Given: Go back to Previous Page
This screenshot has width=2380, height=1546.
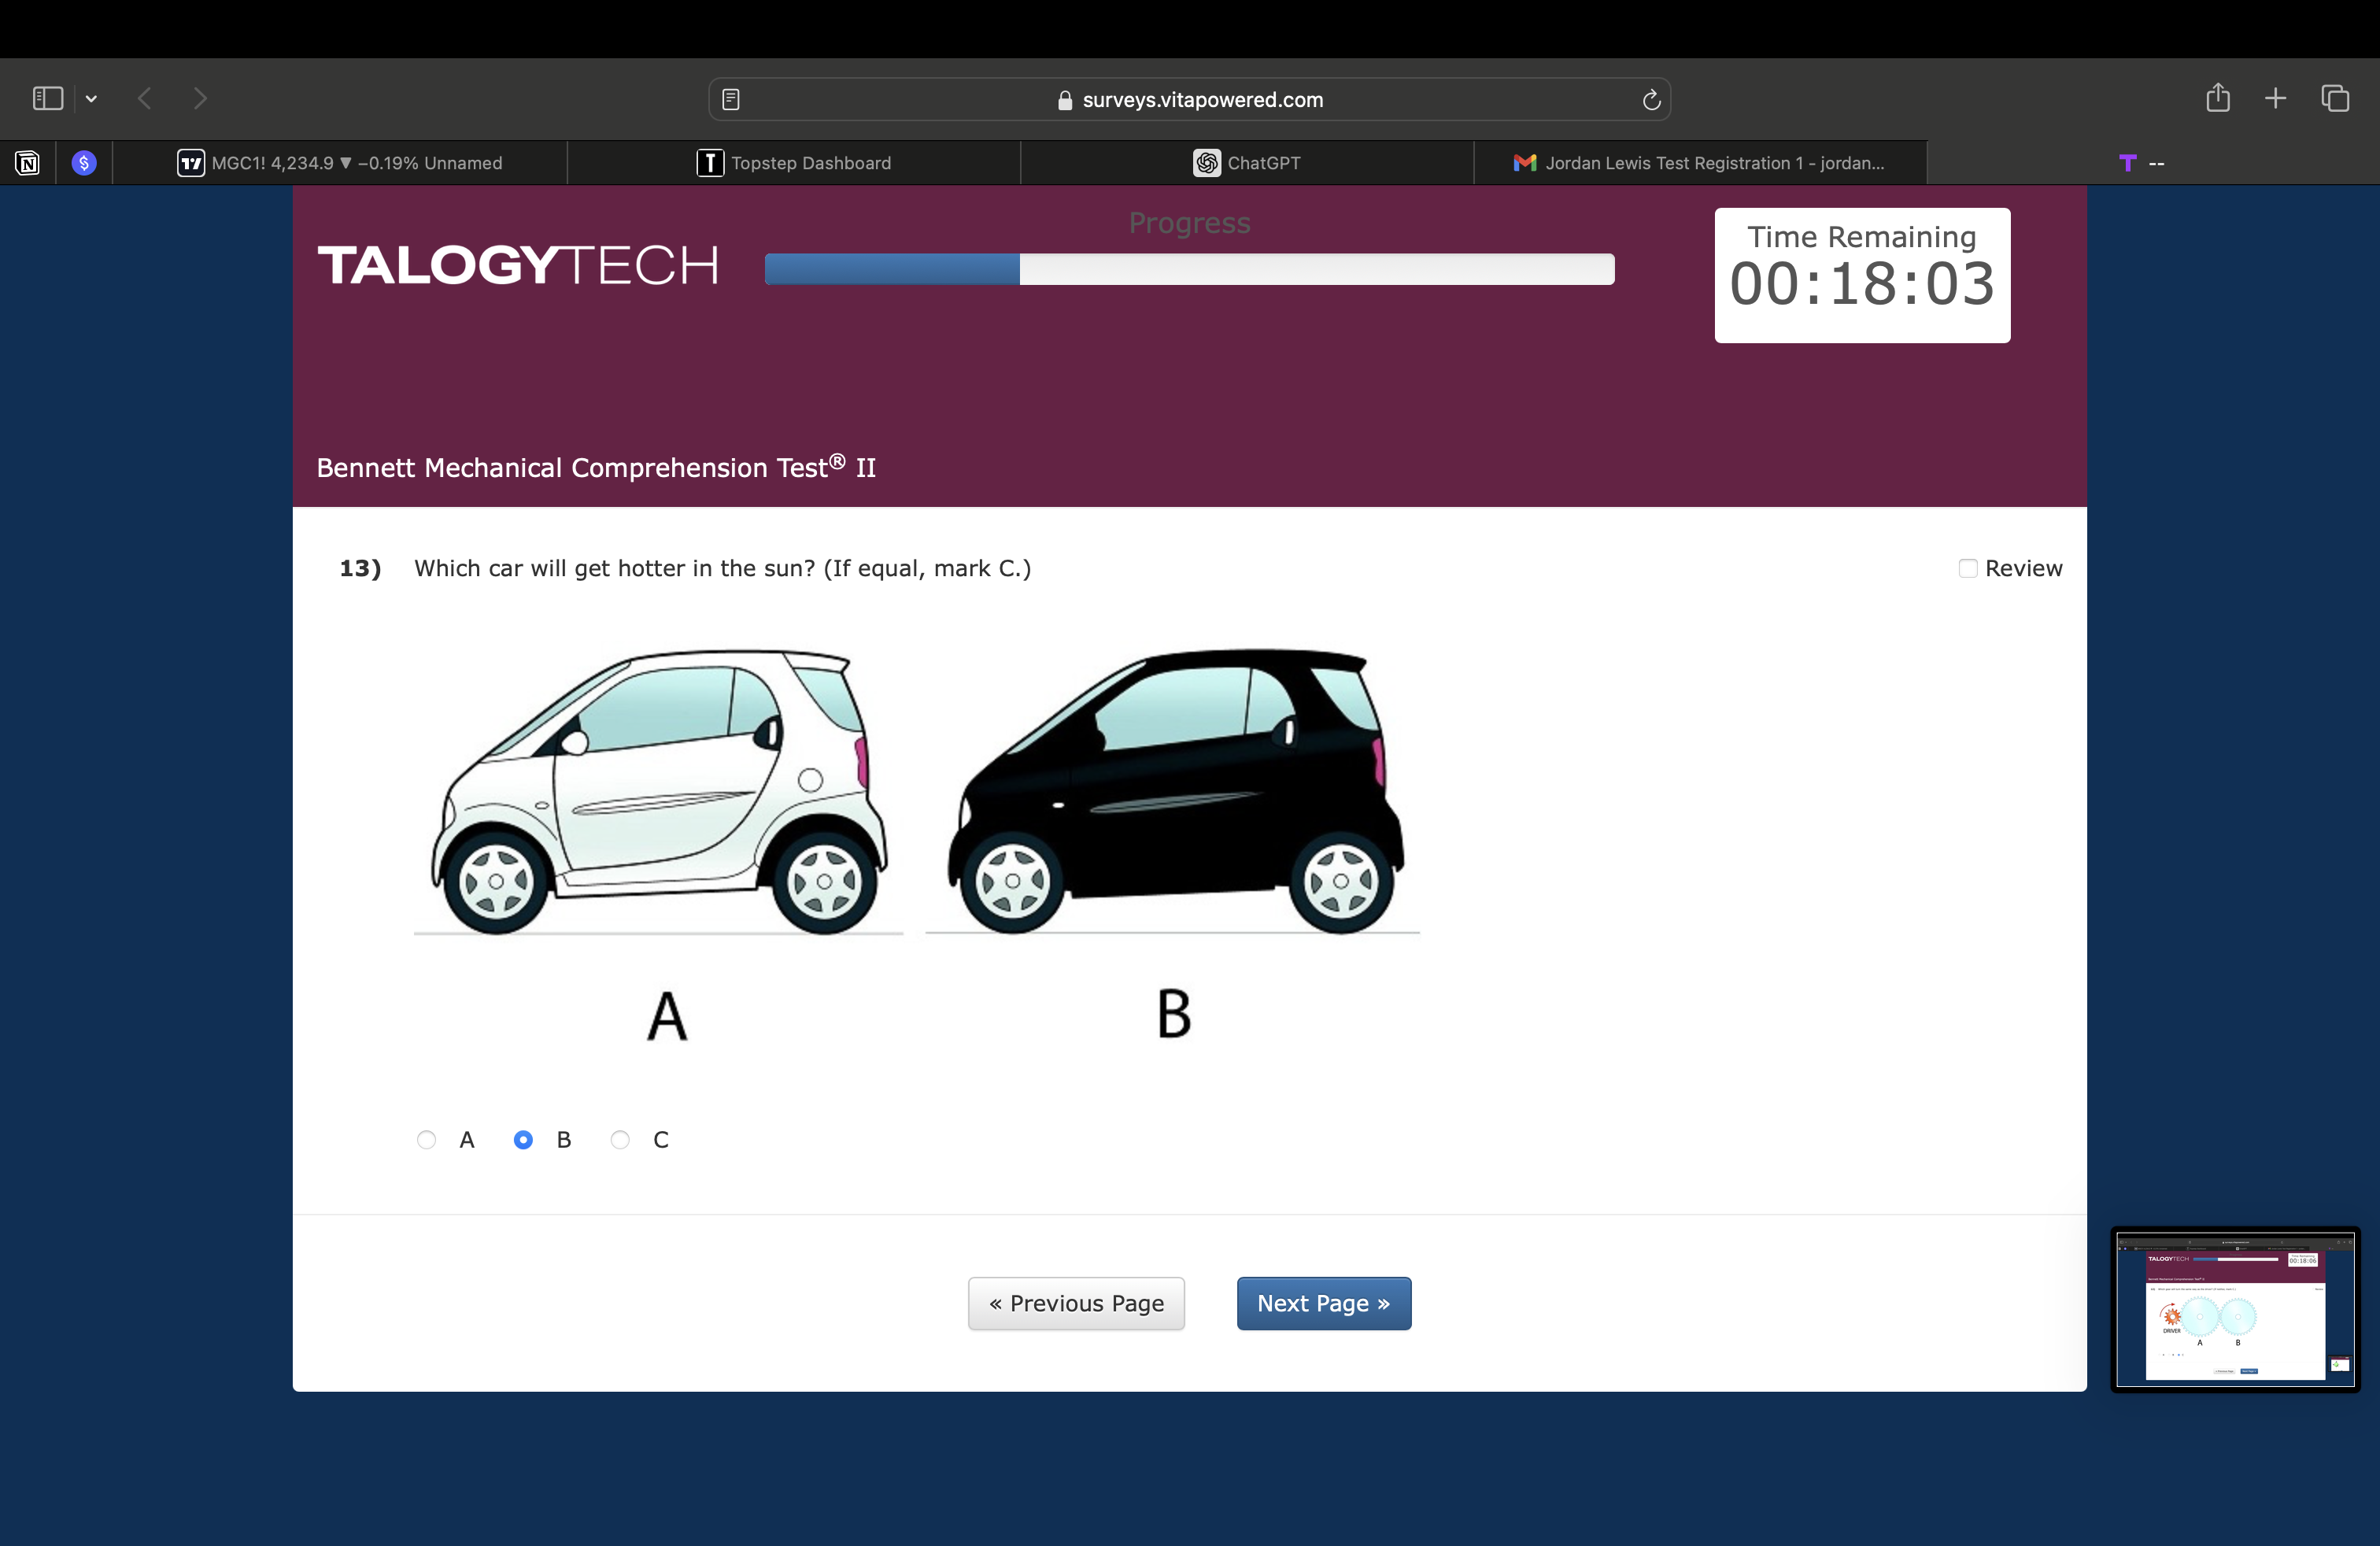Looking at the screenshot, I should click(1076, 1303).
